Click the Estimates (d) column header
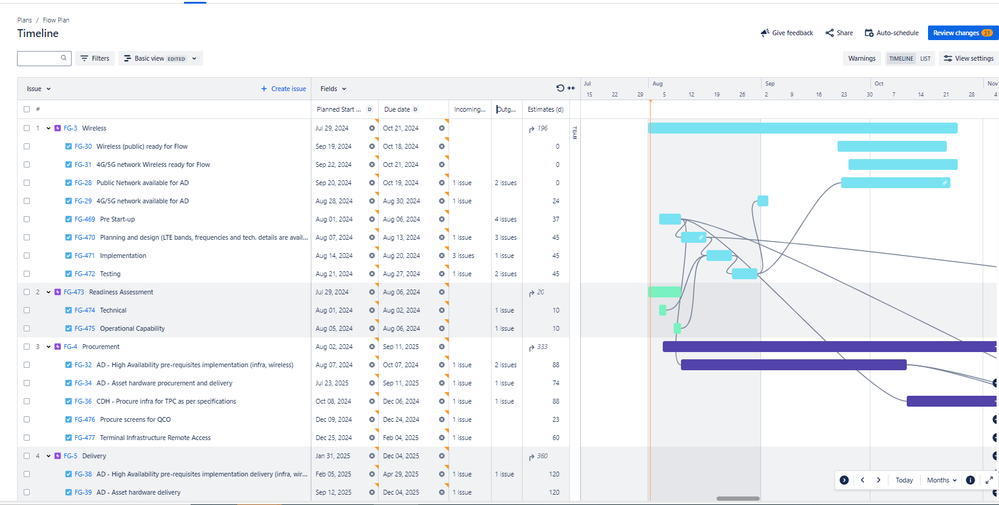Viewport: 999px width, 505px height. [x=545, y=110]
